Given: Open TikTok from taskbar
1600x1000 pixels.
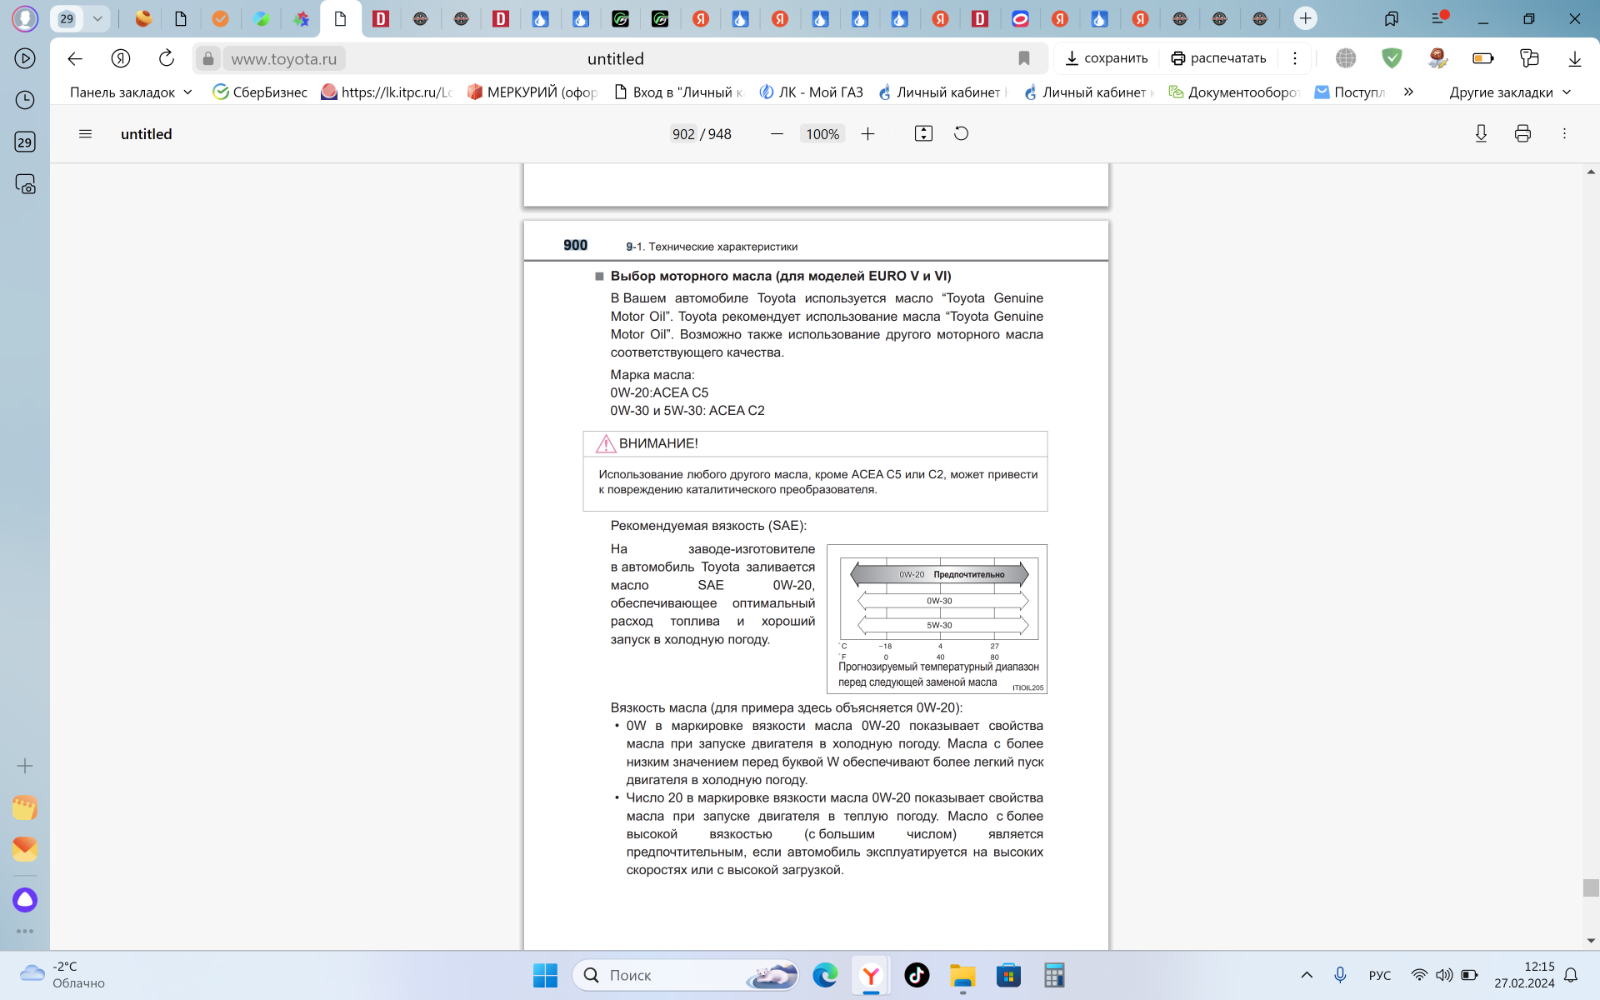Looking at the screenshot, I should tap(917, 975).
